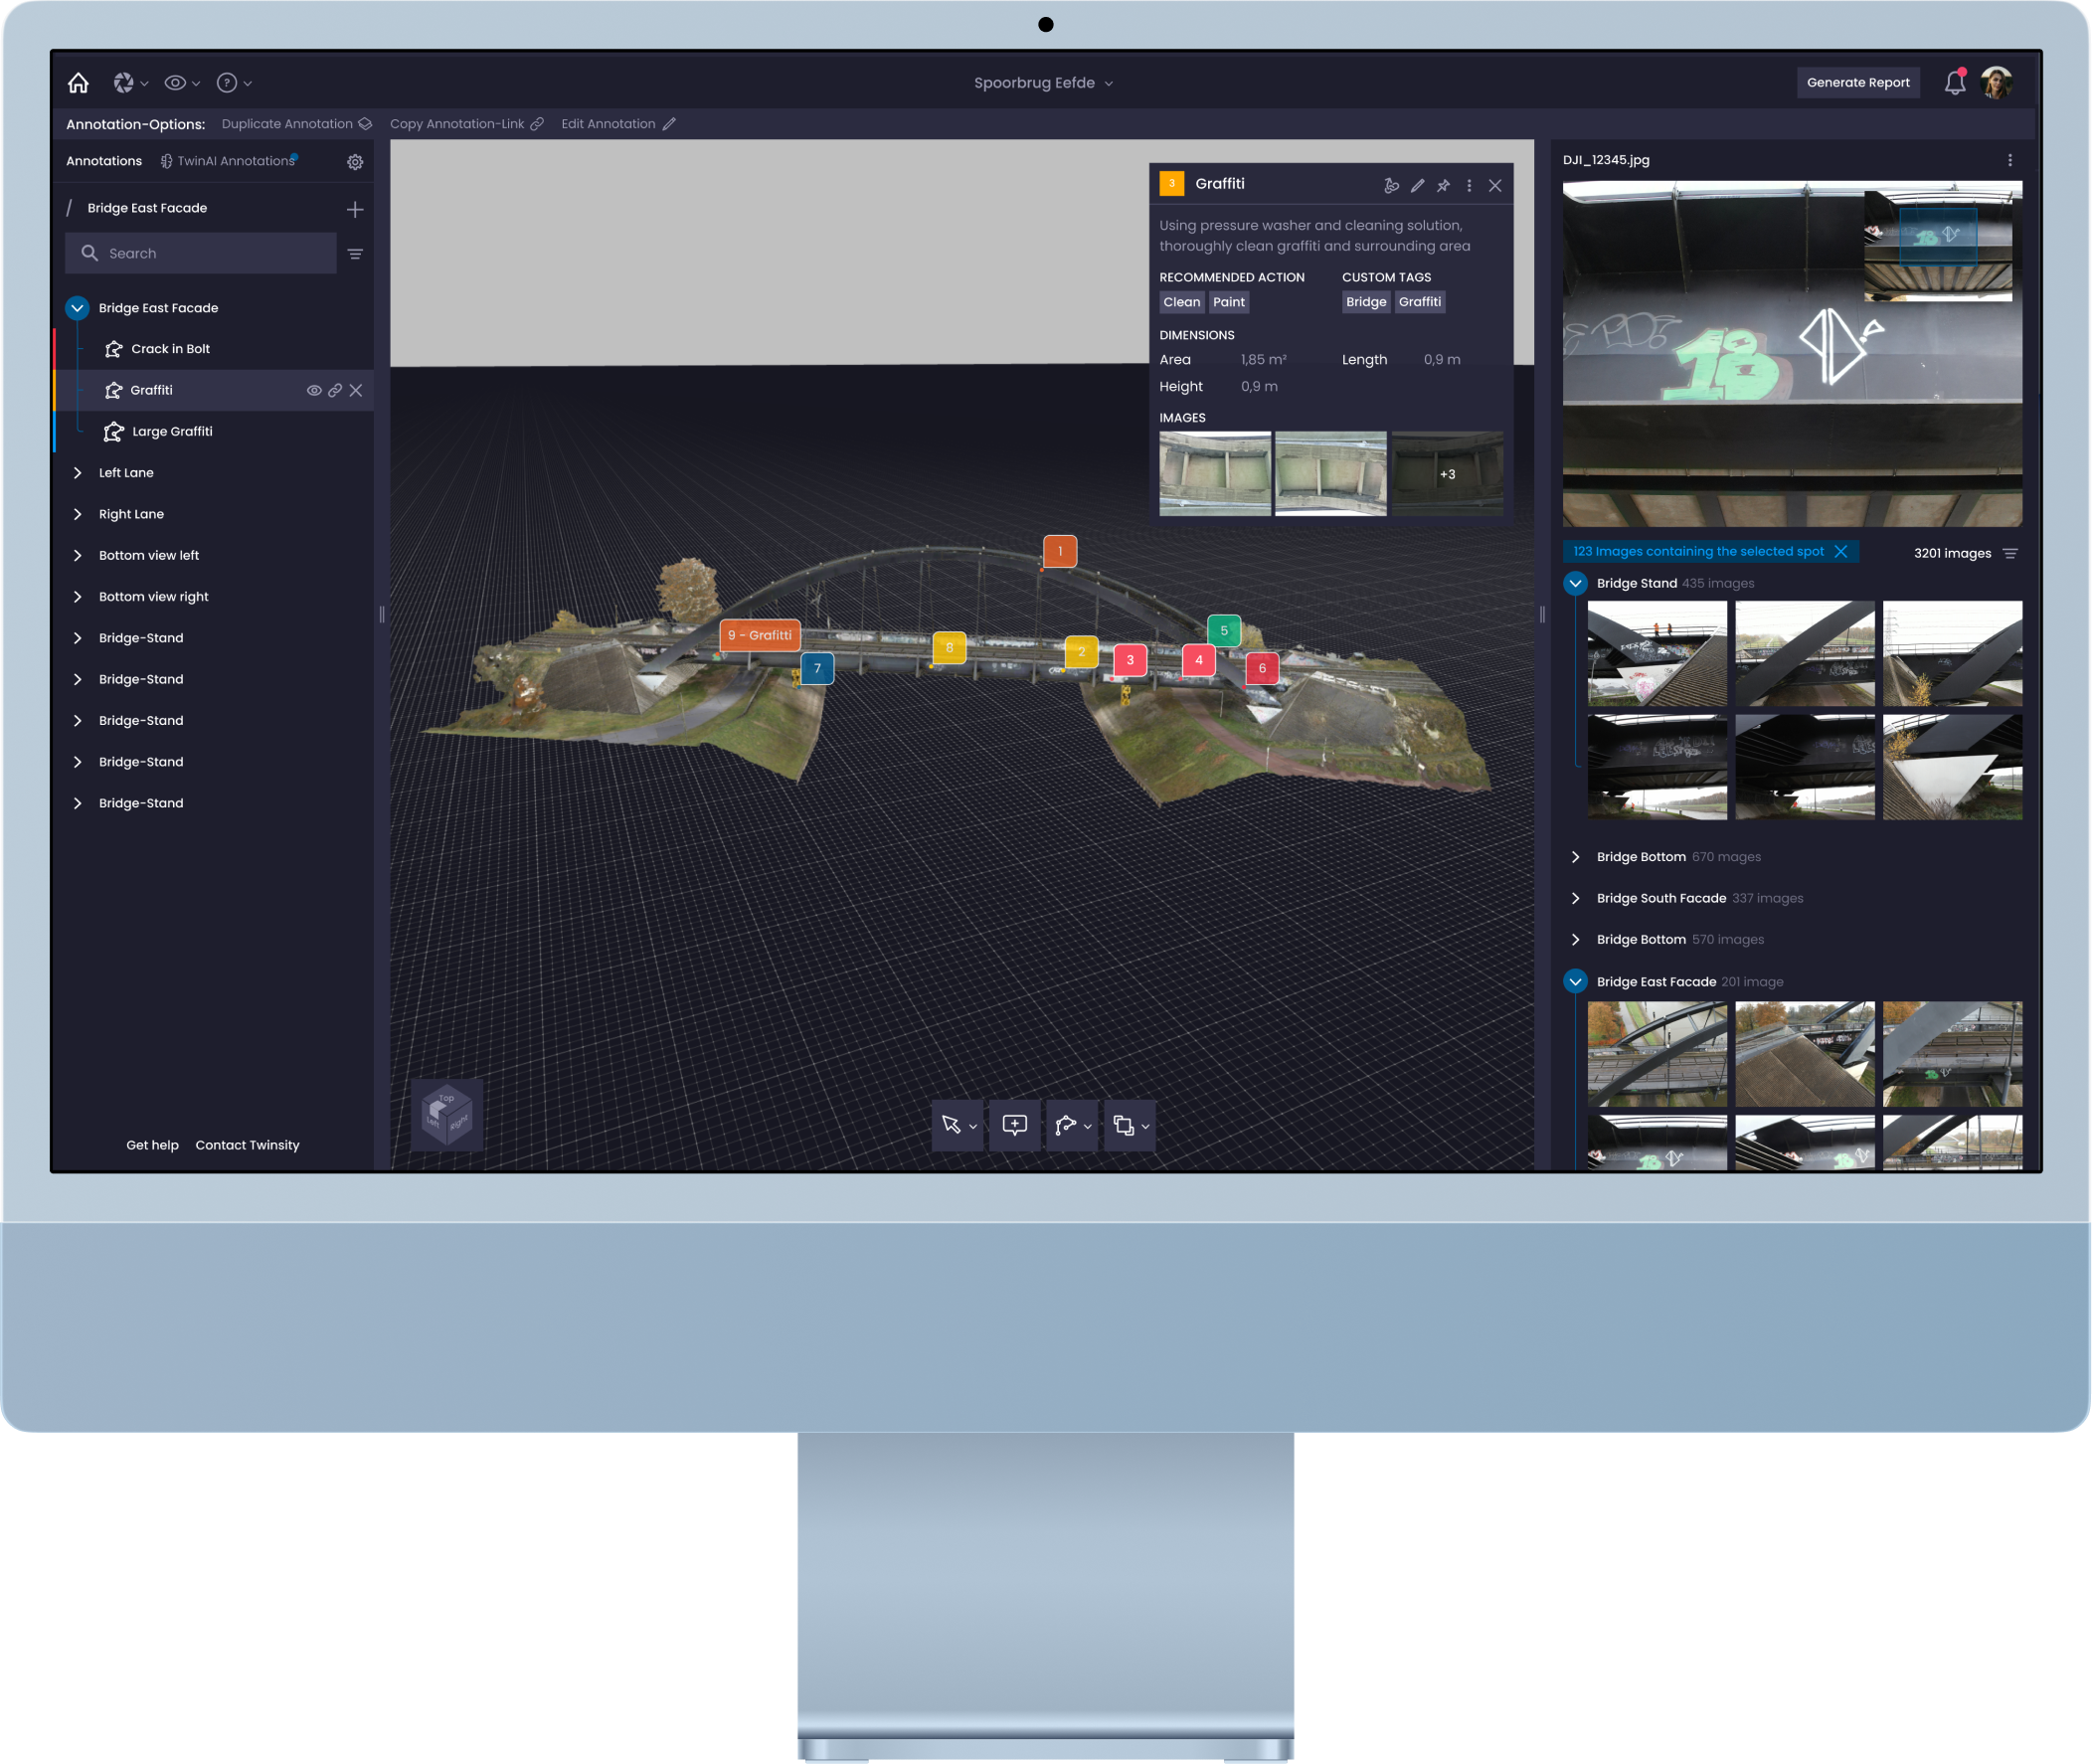Expand the Left Lane group
The height and width of the screenshot is (1764, 2092).
pyautogui.click(x=77, y=473)
